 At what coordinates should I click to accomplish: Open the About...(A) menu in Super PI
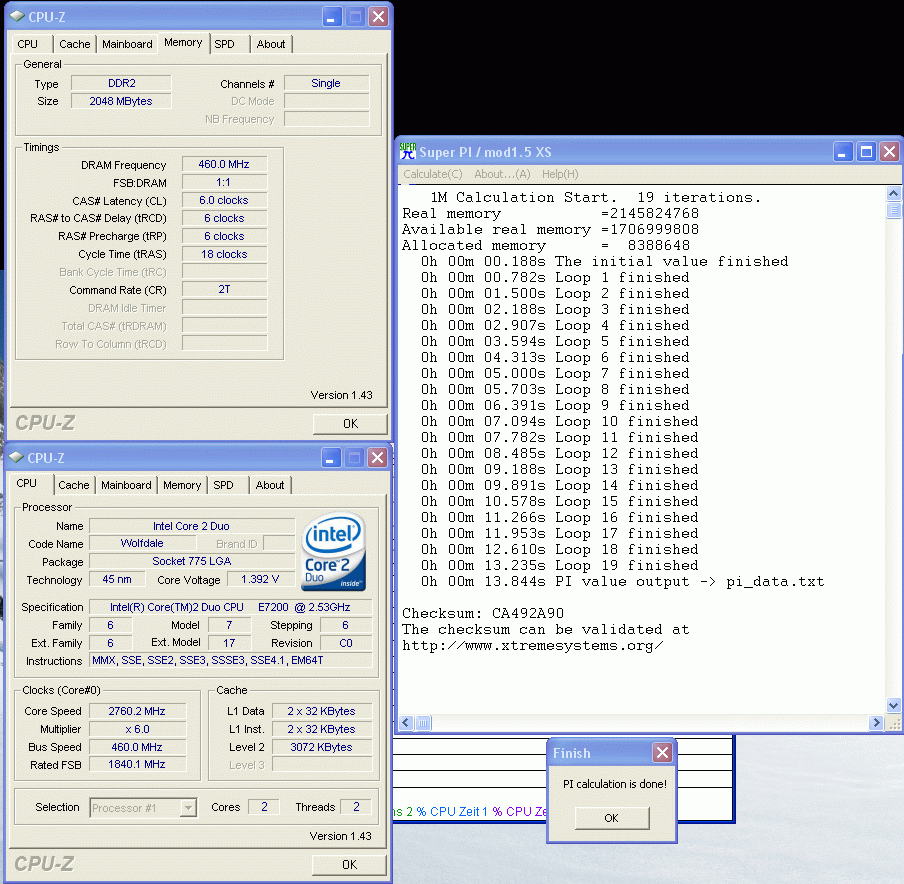(x=502, y=174)
